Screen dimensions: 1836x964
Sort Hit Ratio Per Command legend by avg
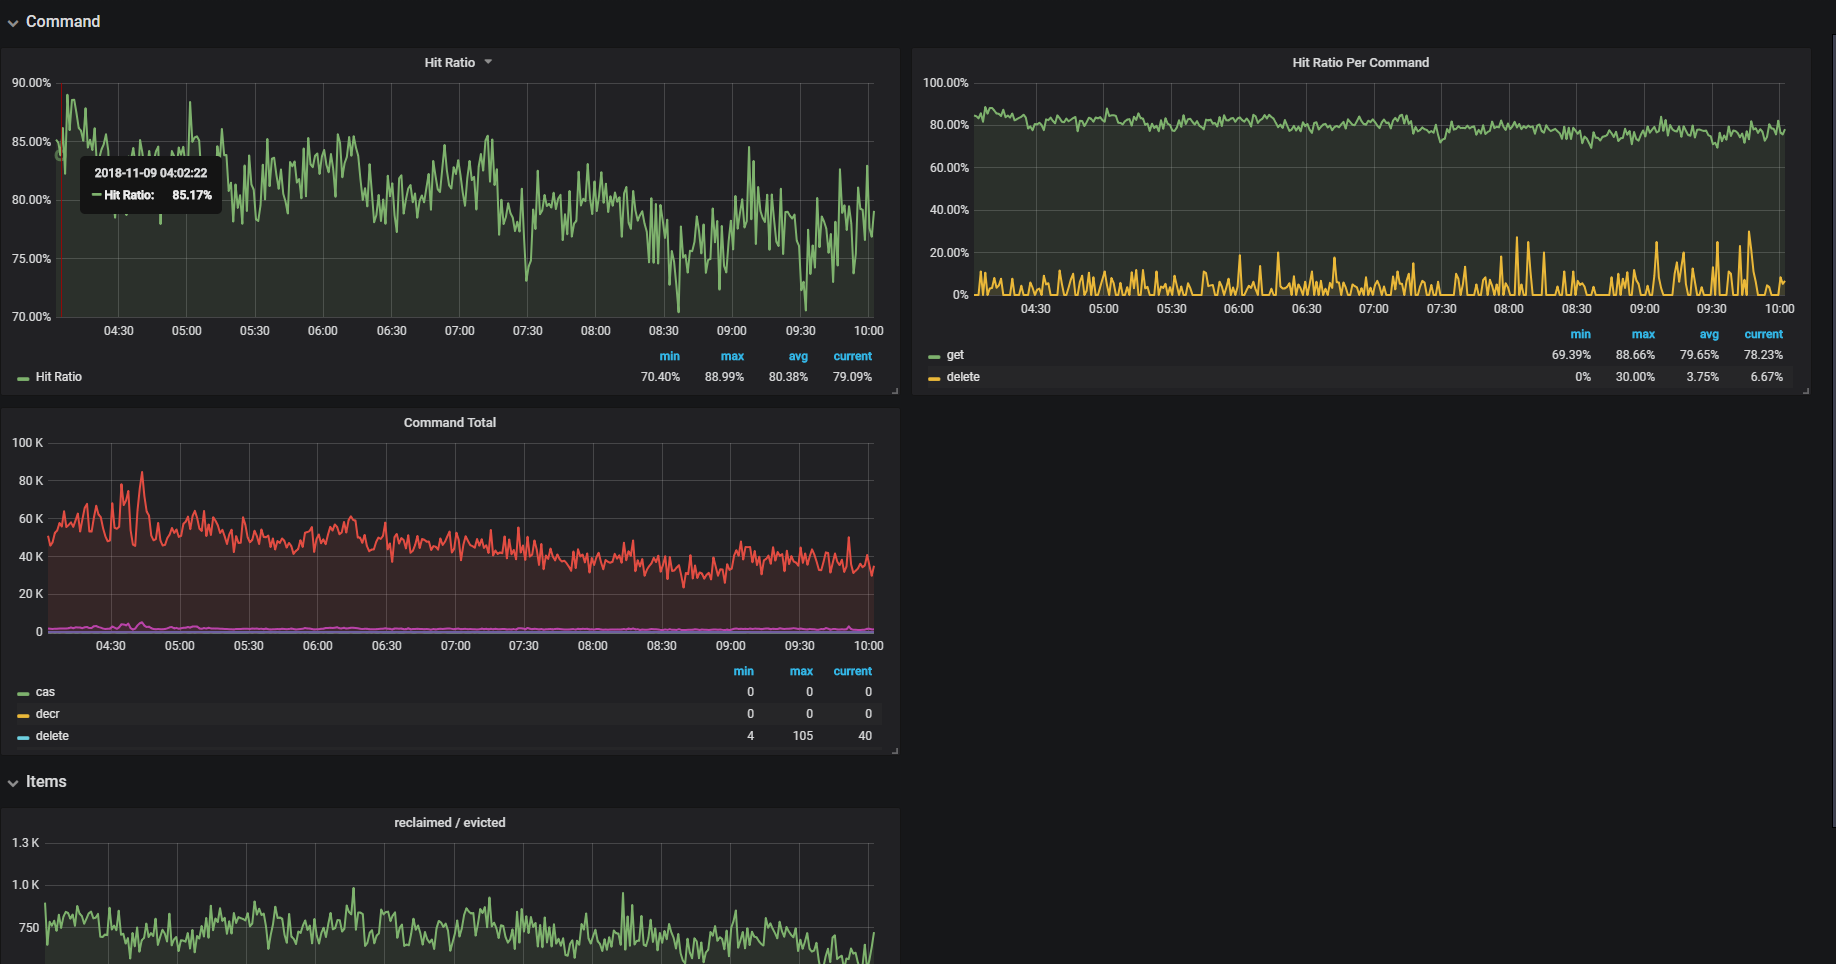(1709, 334)
